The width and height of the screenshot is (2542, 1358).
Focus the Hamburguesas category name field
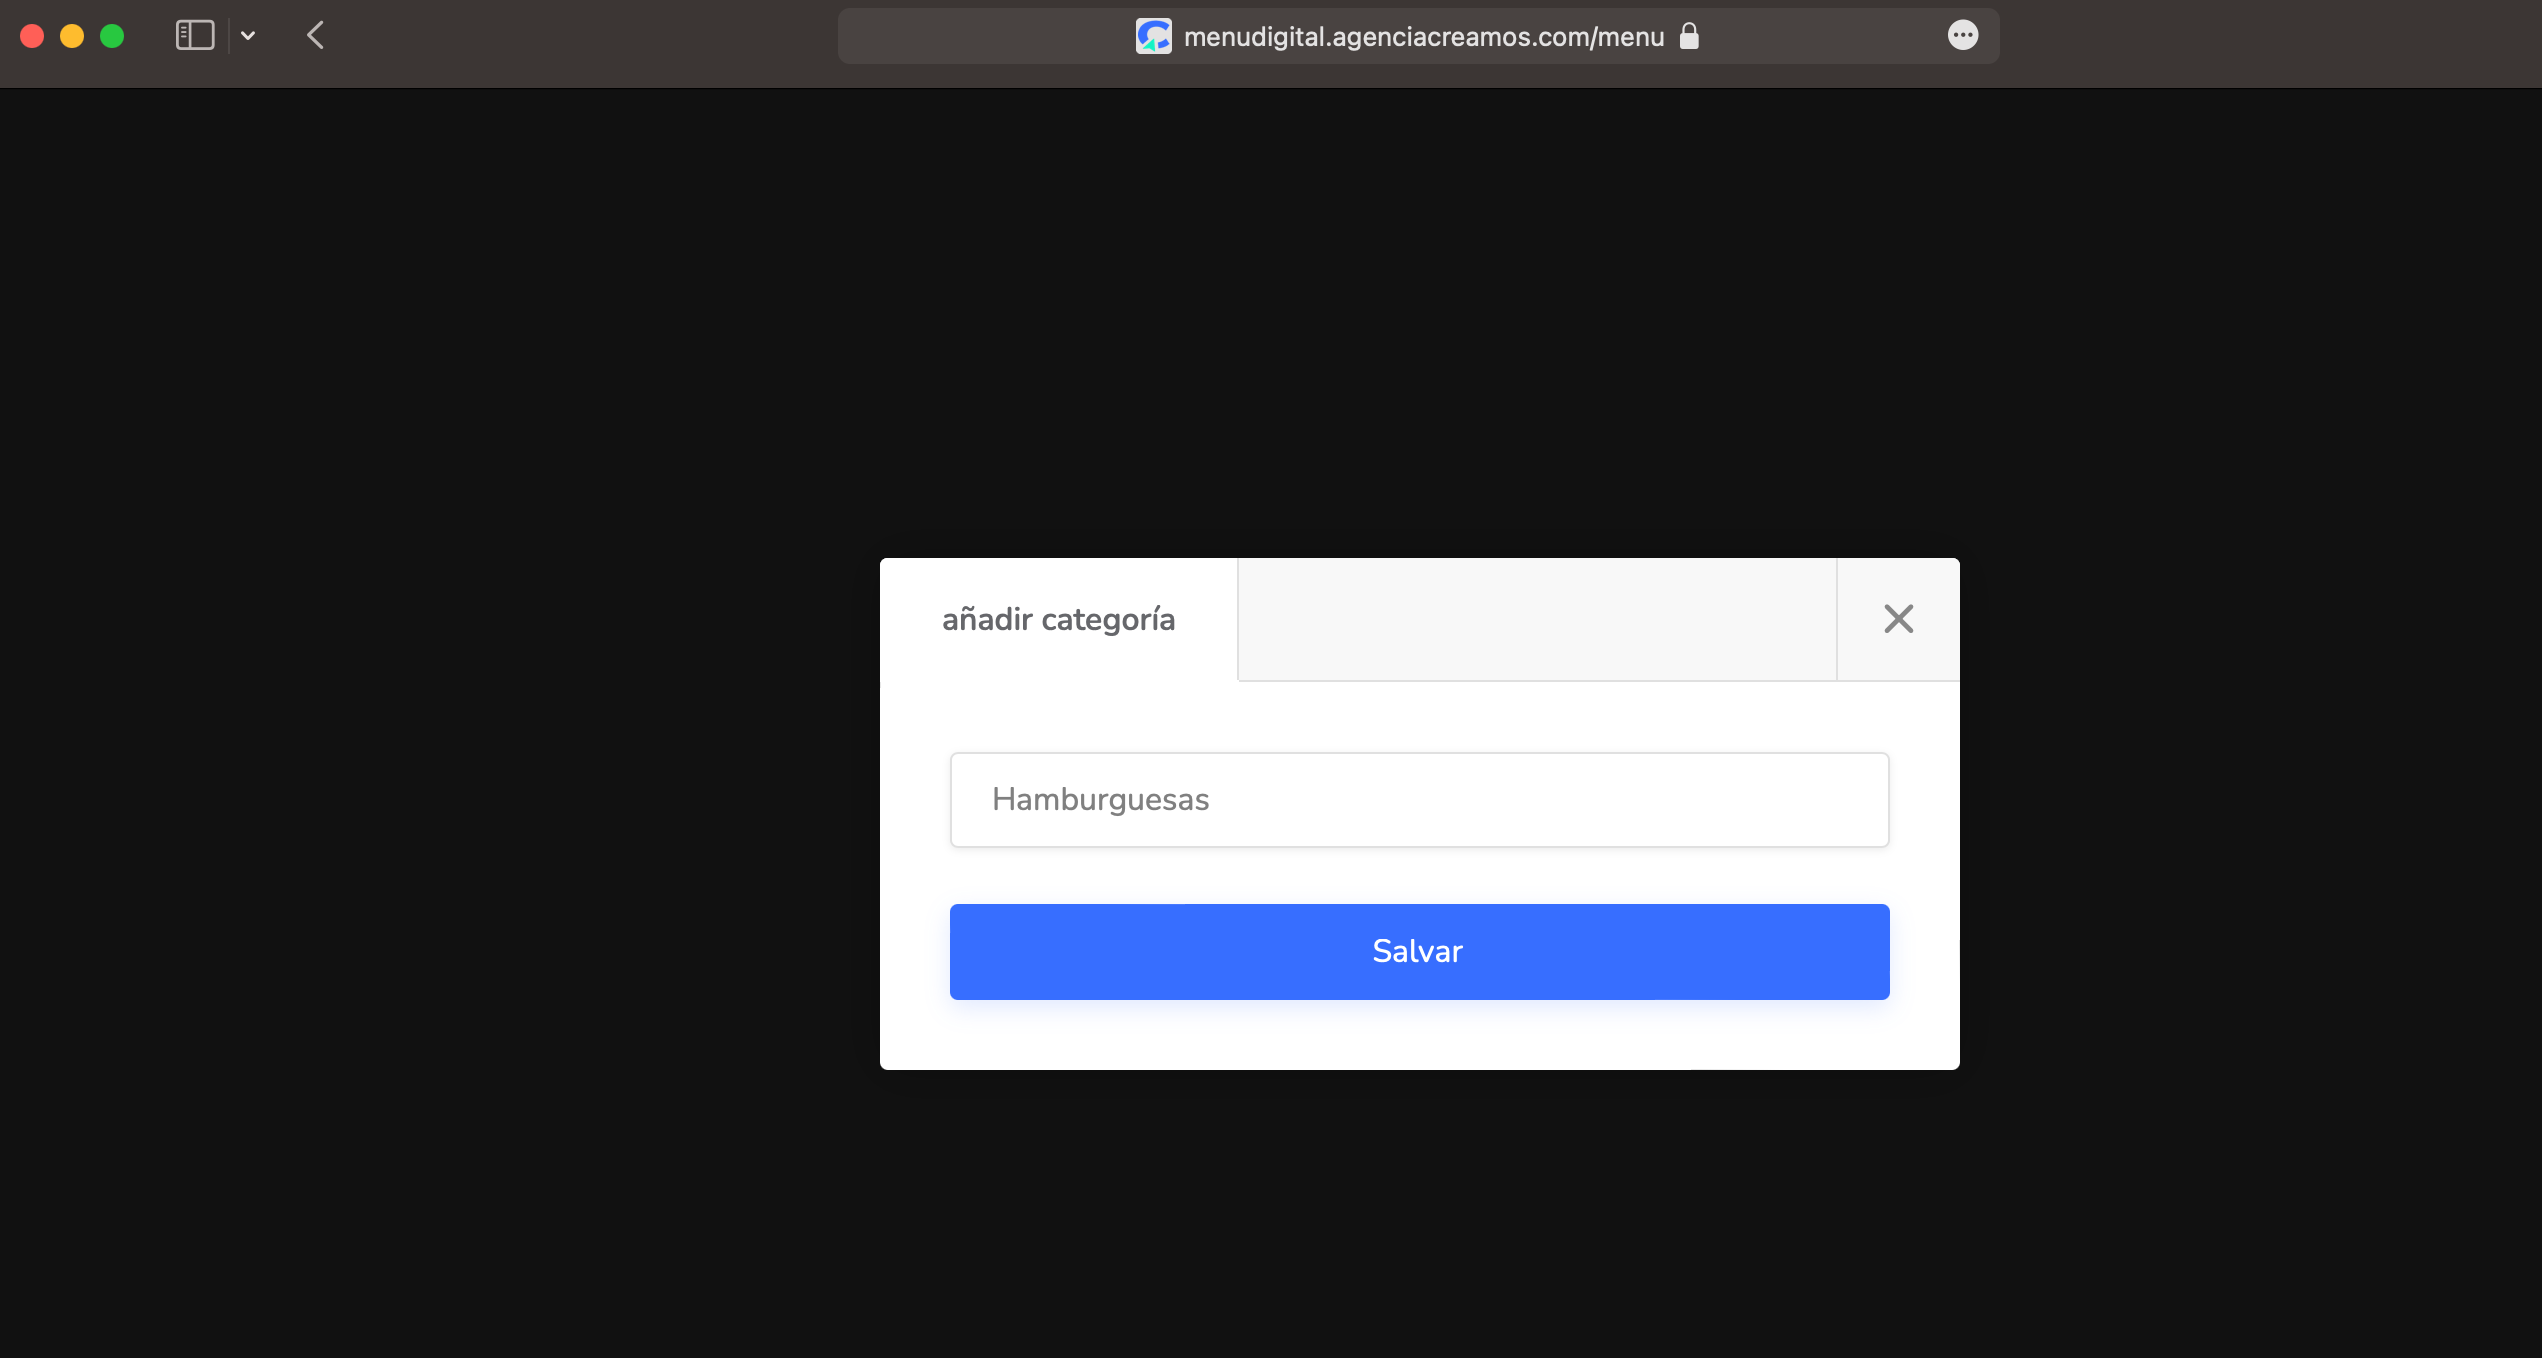(x=1419, y=800)
